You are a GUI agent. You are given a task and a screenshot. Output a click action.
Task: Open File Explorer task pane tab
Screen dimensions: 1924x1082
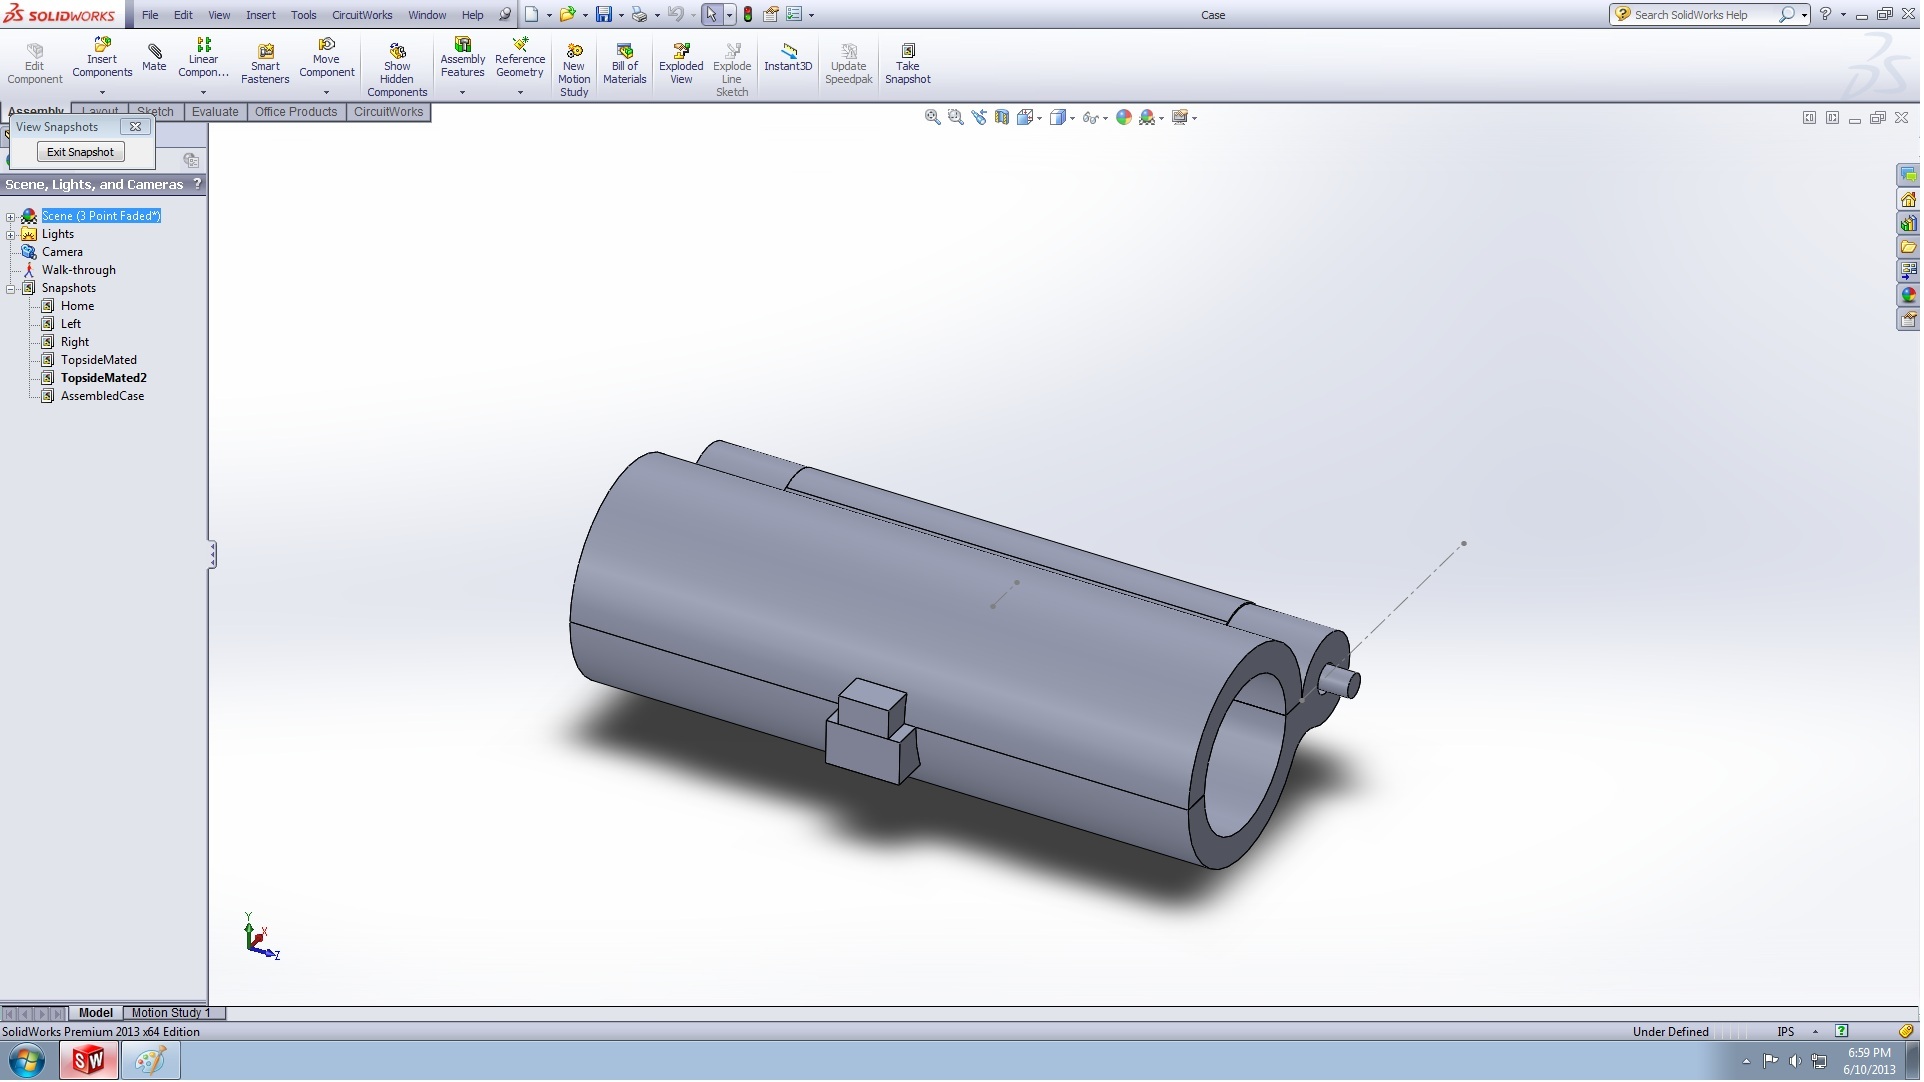click(1909, 247)
